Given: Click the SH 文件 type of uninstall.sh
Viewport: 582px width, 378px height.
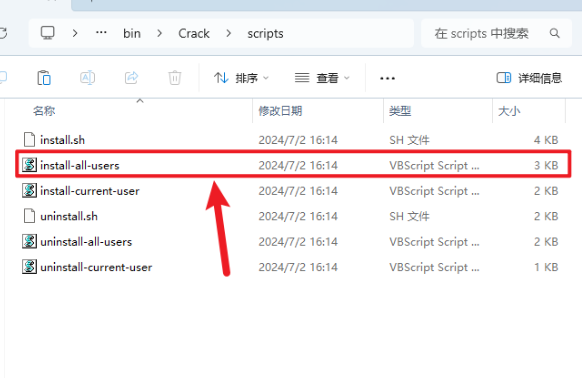Looking at the screenshot, I should 409,216.
